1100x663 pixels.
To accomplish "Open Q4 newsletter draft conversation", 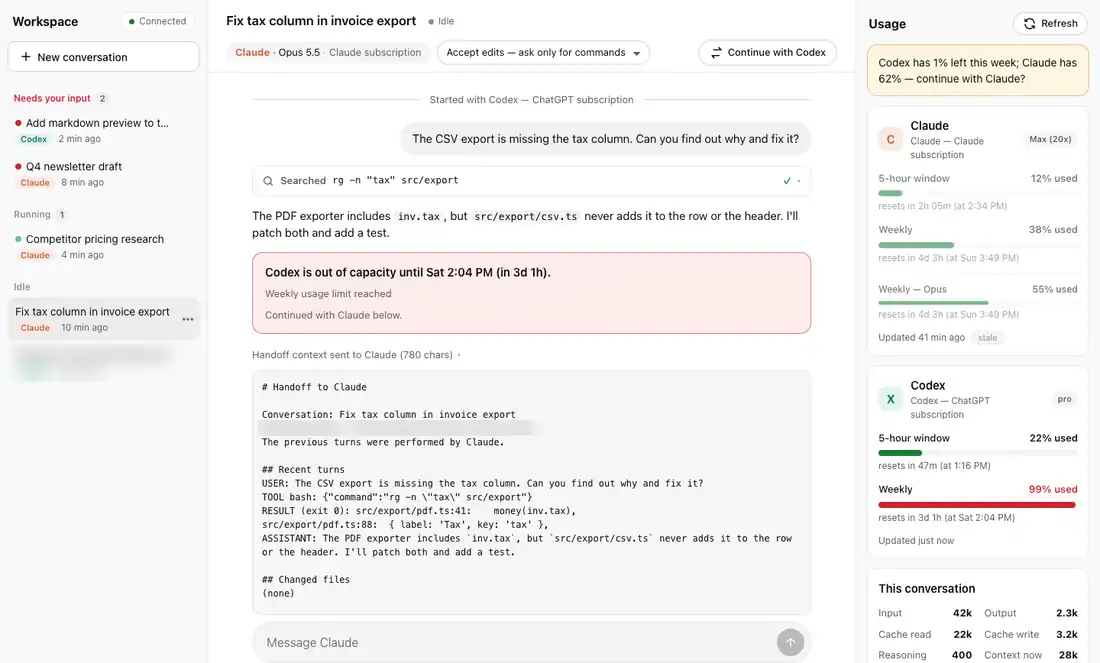I will 103,174.
